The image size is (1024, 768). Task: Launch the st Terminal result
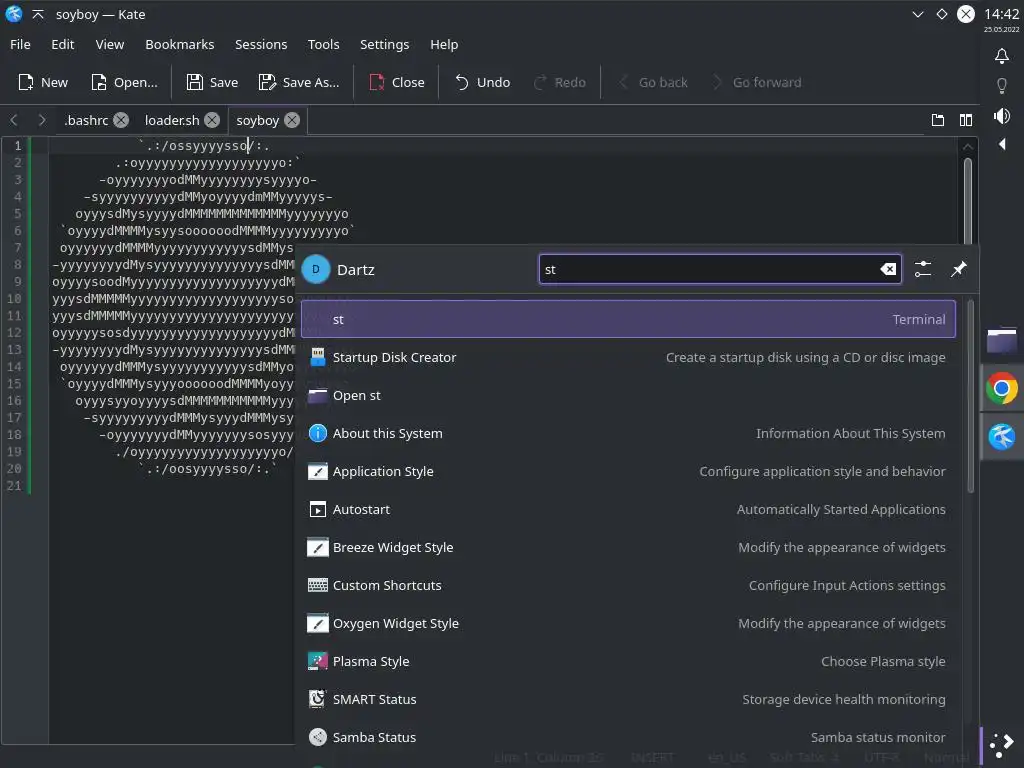coord(628,319)
